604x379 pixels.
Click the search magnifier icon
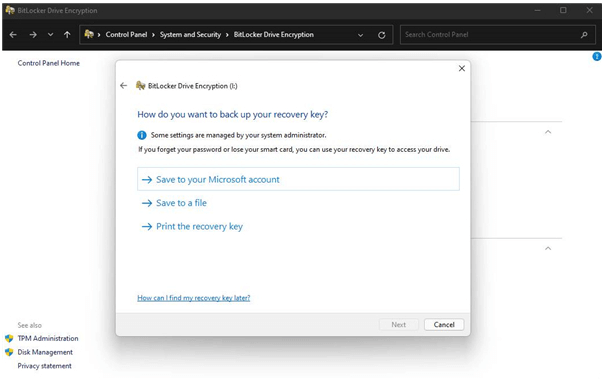[584, 35]
